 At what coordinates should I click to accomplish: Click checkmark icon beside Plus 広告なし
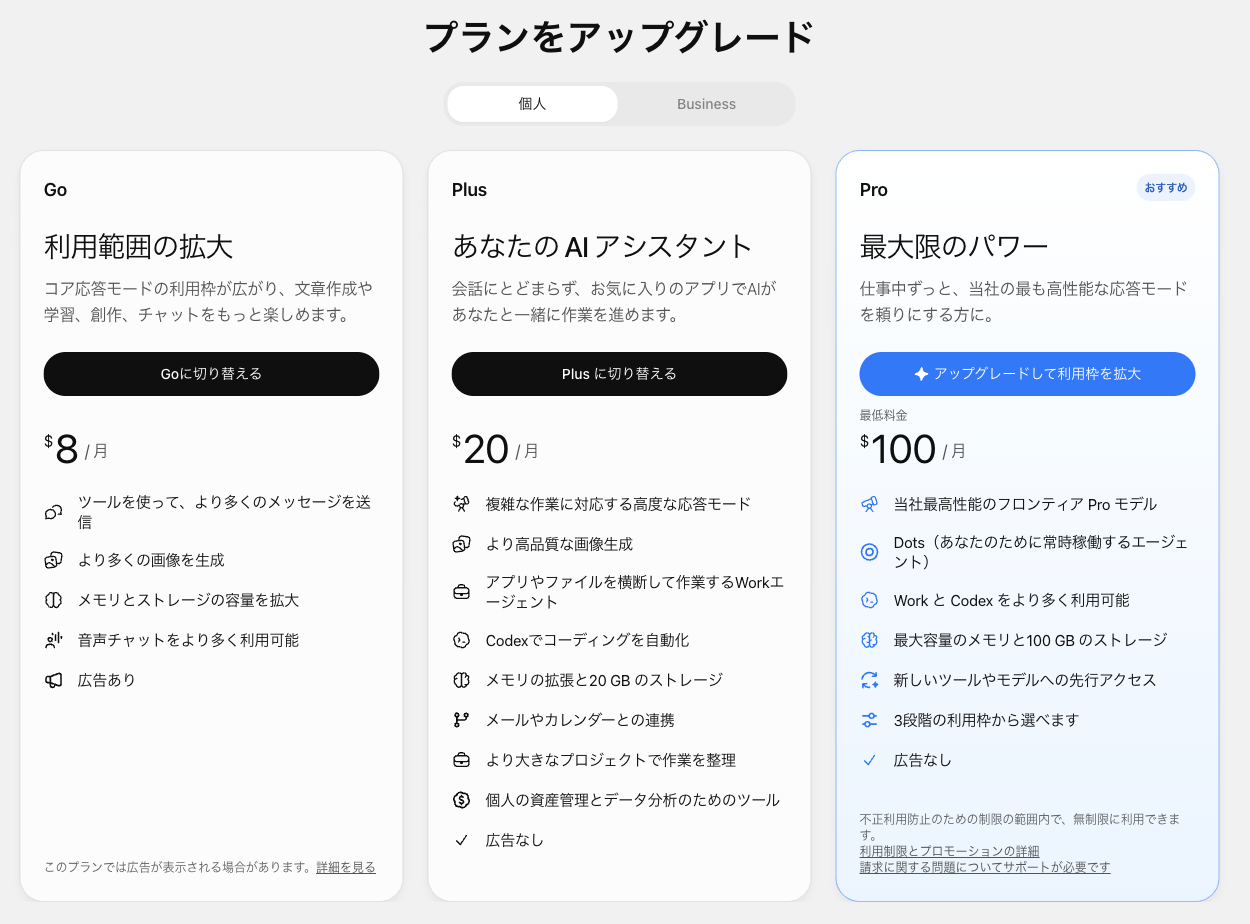pos(461,840)
